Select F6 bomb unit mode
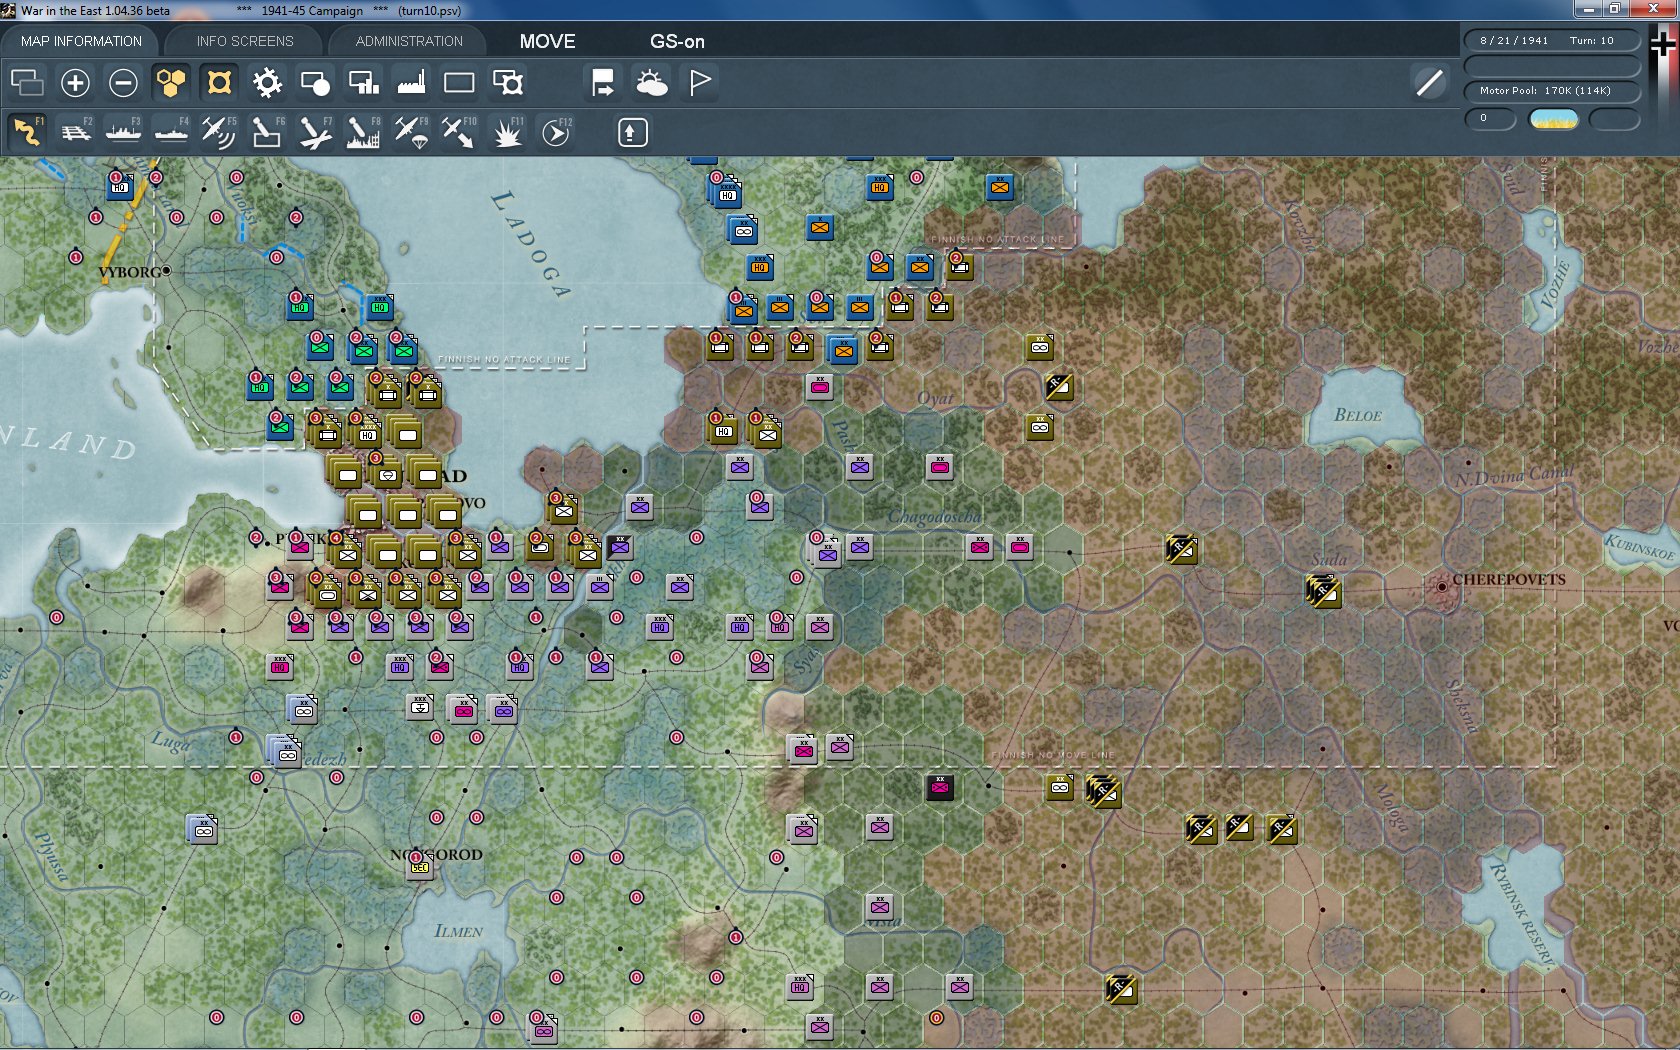Screen dimensions: 1680x1050 tap(267, 132)
